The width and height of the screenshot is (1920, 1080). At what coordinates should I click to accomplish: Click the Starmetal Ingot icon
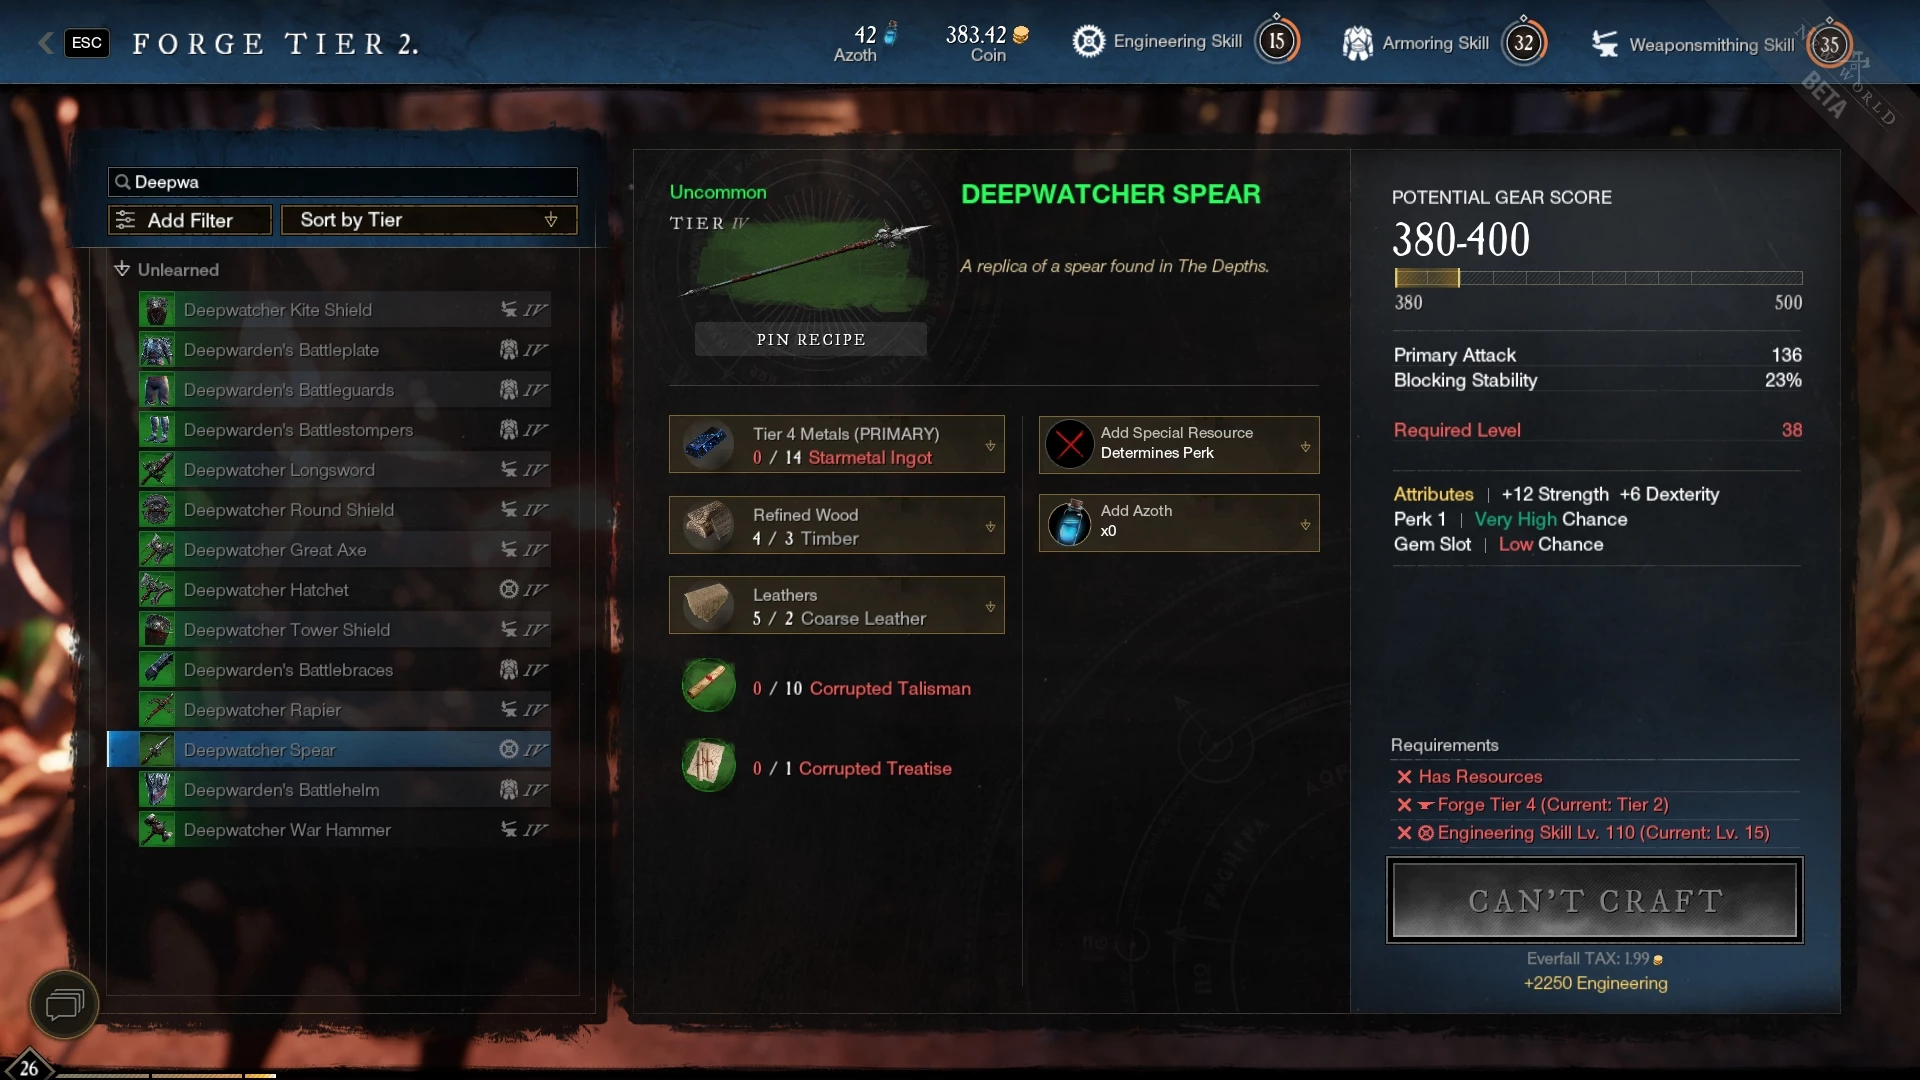coord(708,445)
